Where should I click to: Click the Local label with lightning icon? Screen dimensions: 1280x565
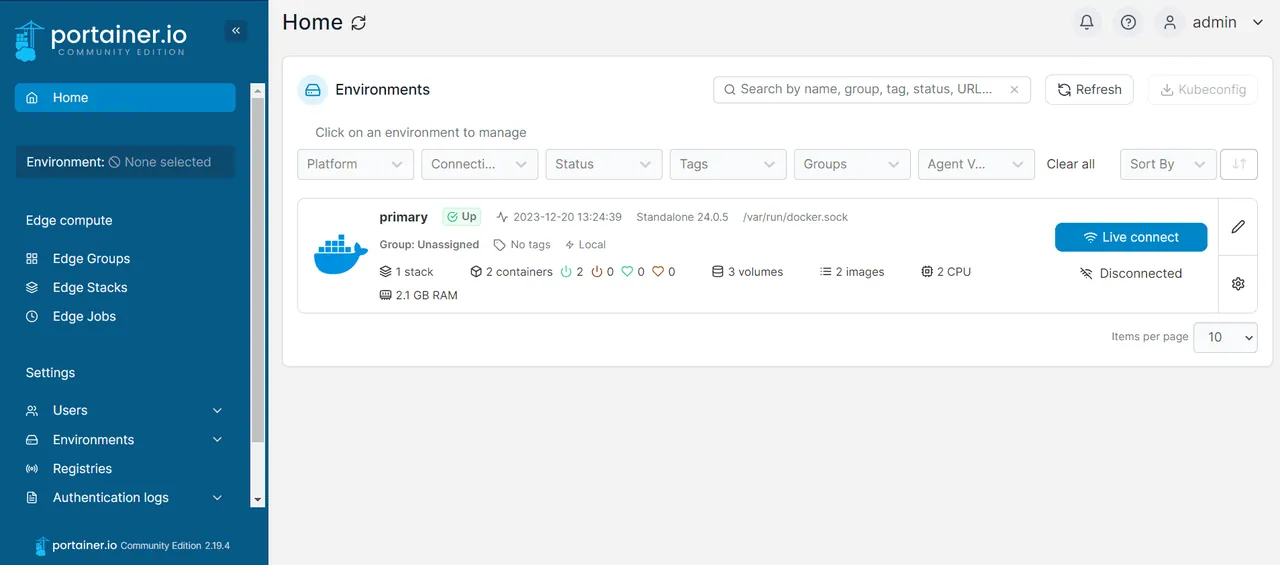[585, 245]
